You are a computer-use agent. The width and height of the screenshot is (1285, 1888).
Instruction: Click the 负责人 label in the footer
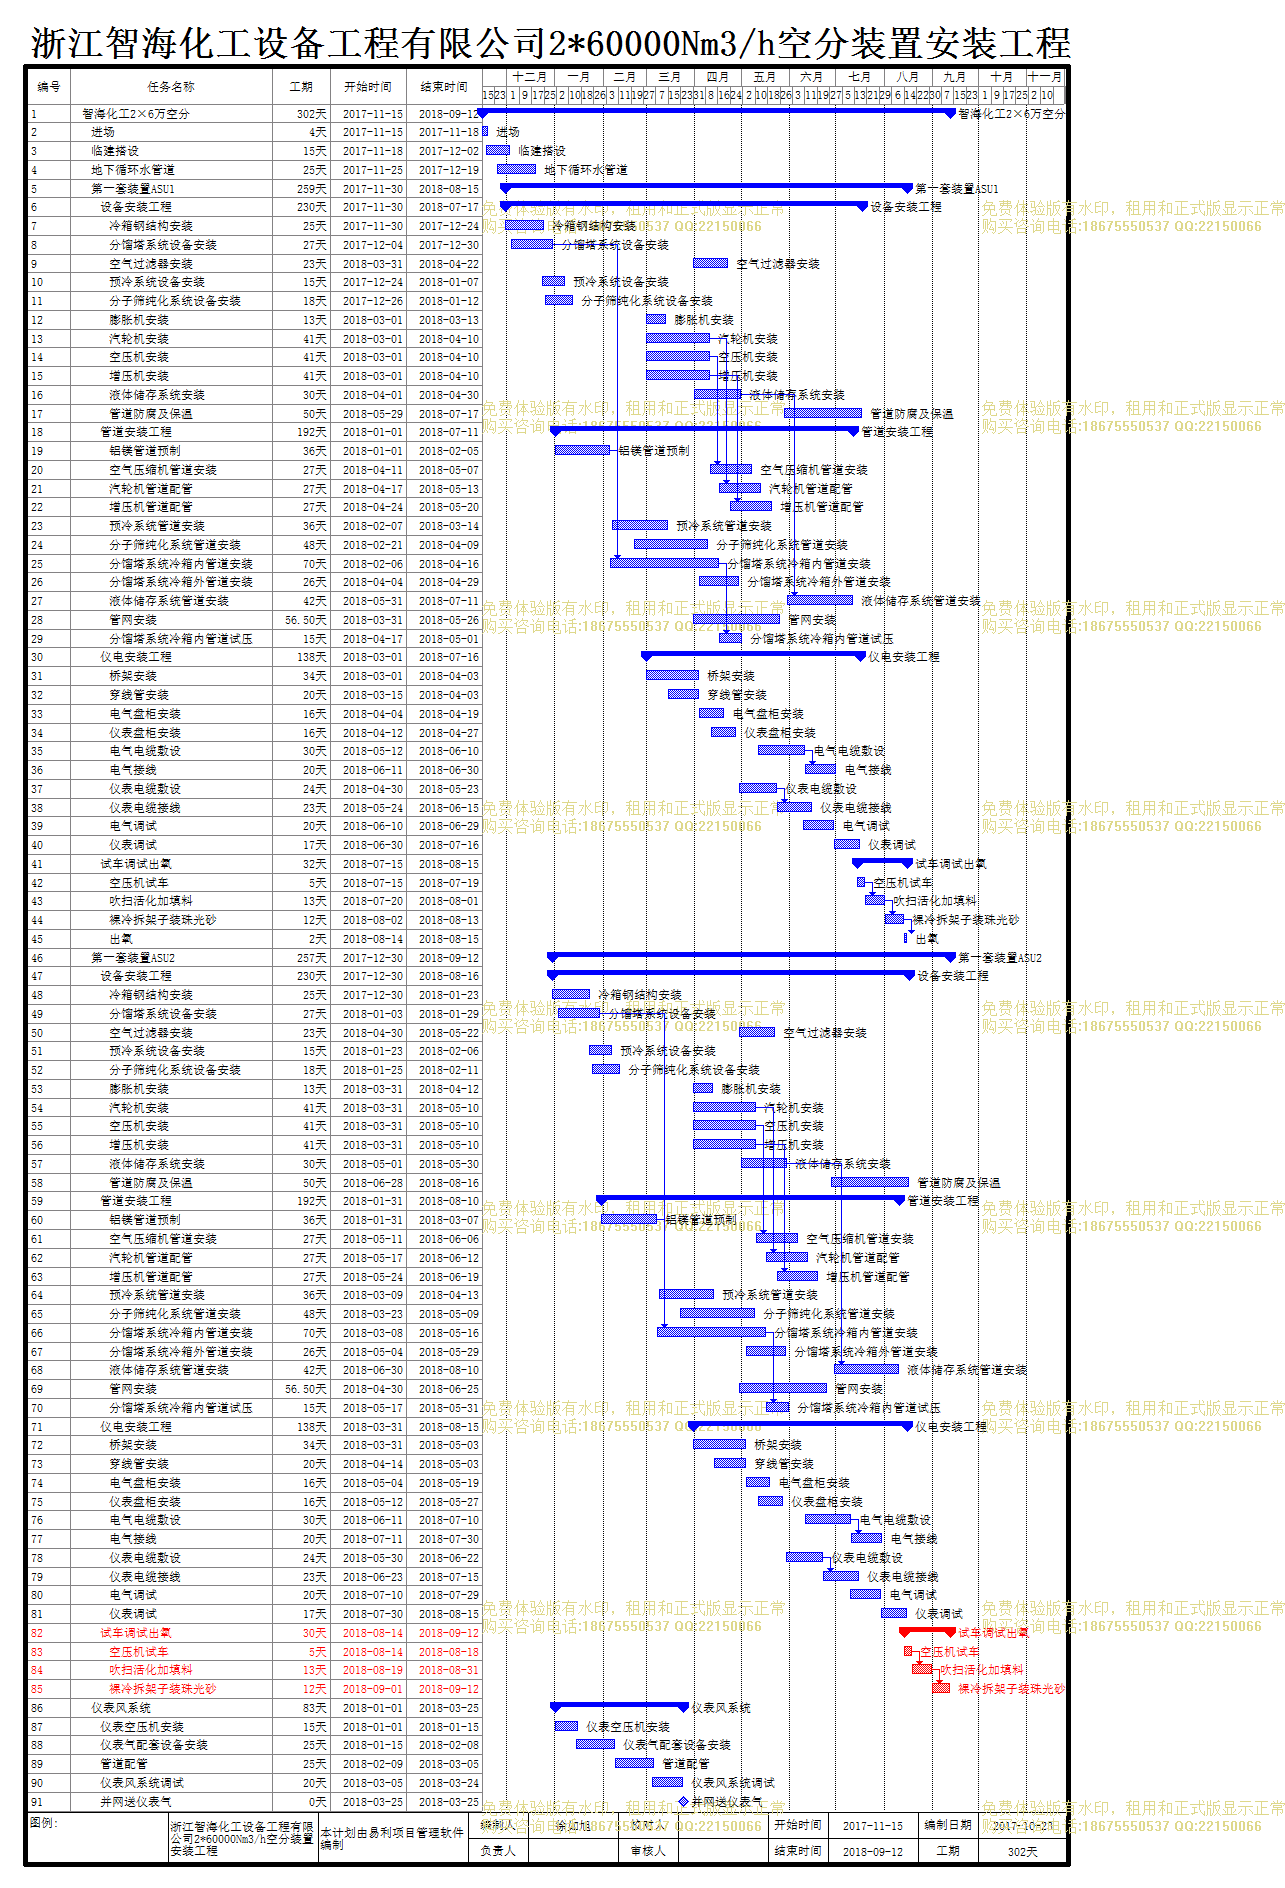(x=498, y=1851)
